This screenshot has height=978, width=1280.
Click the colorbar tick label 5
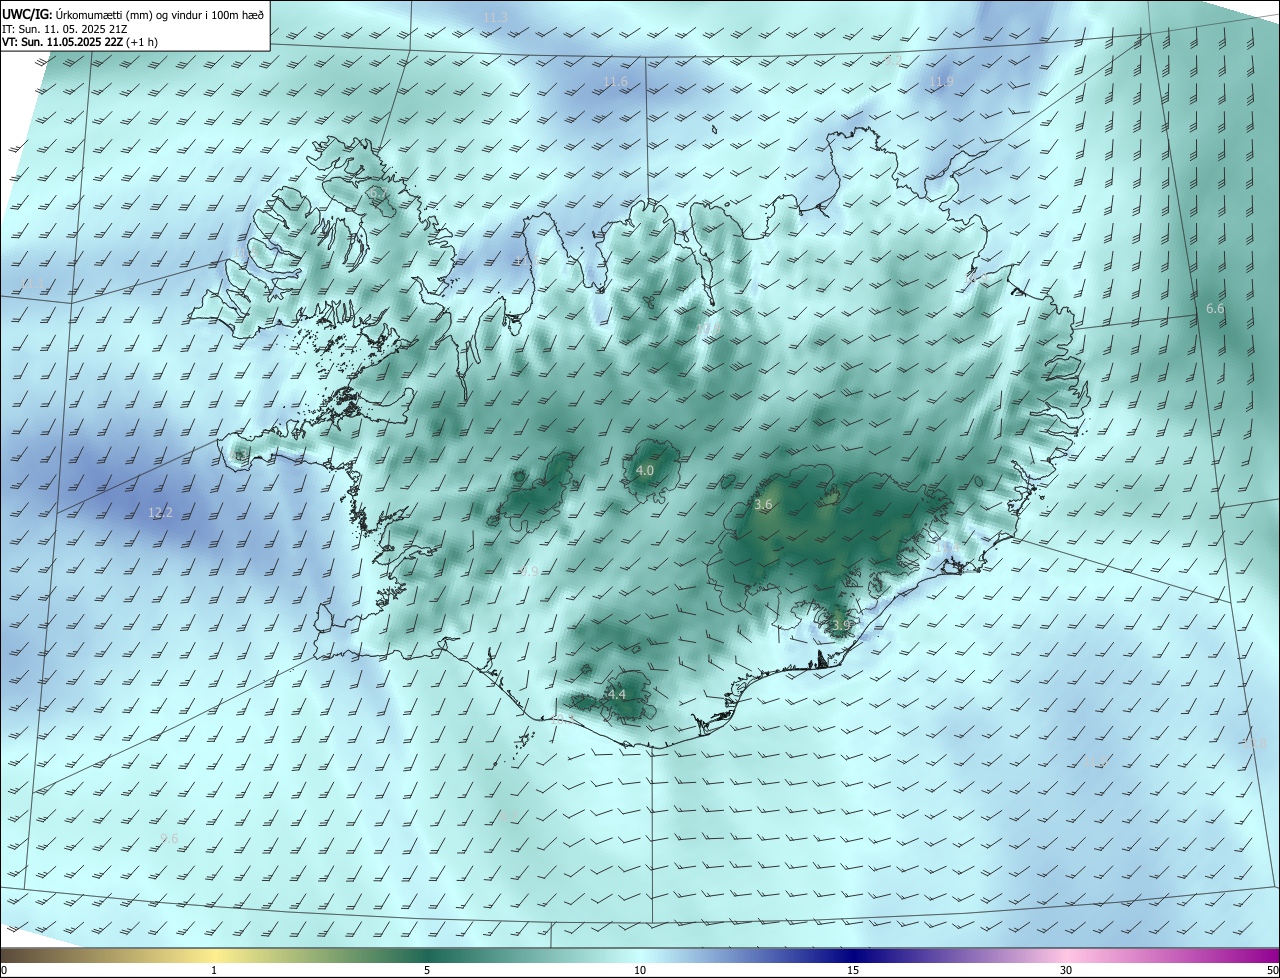pos(427,971)
